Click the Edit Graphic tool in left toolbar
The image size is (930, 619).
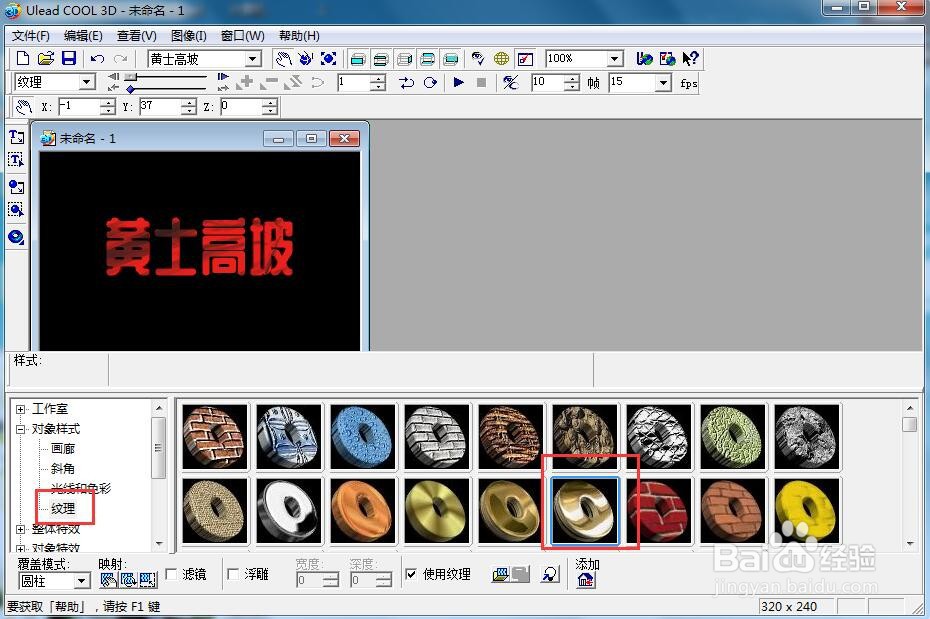pos(16,209)
